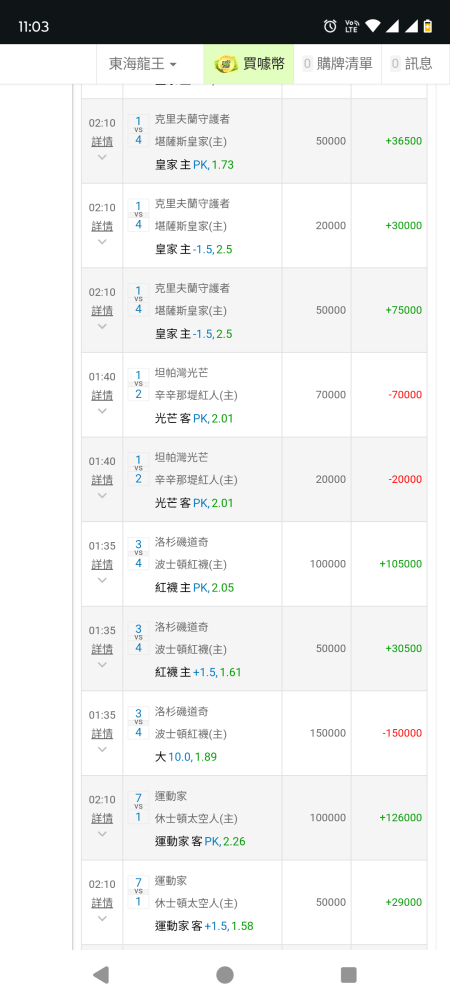Tap the Android back navigation icon
The width and height of the screenshot is (450, 1000).
tap(101, 974)
